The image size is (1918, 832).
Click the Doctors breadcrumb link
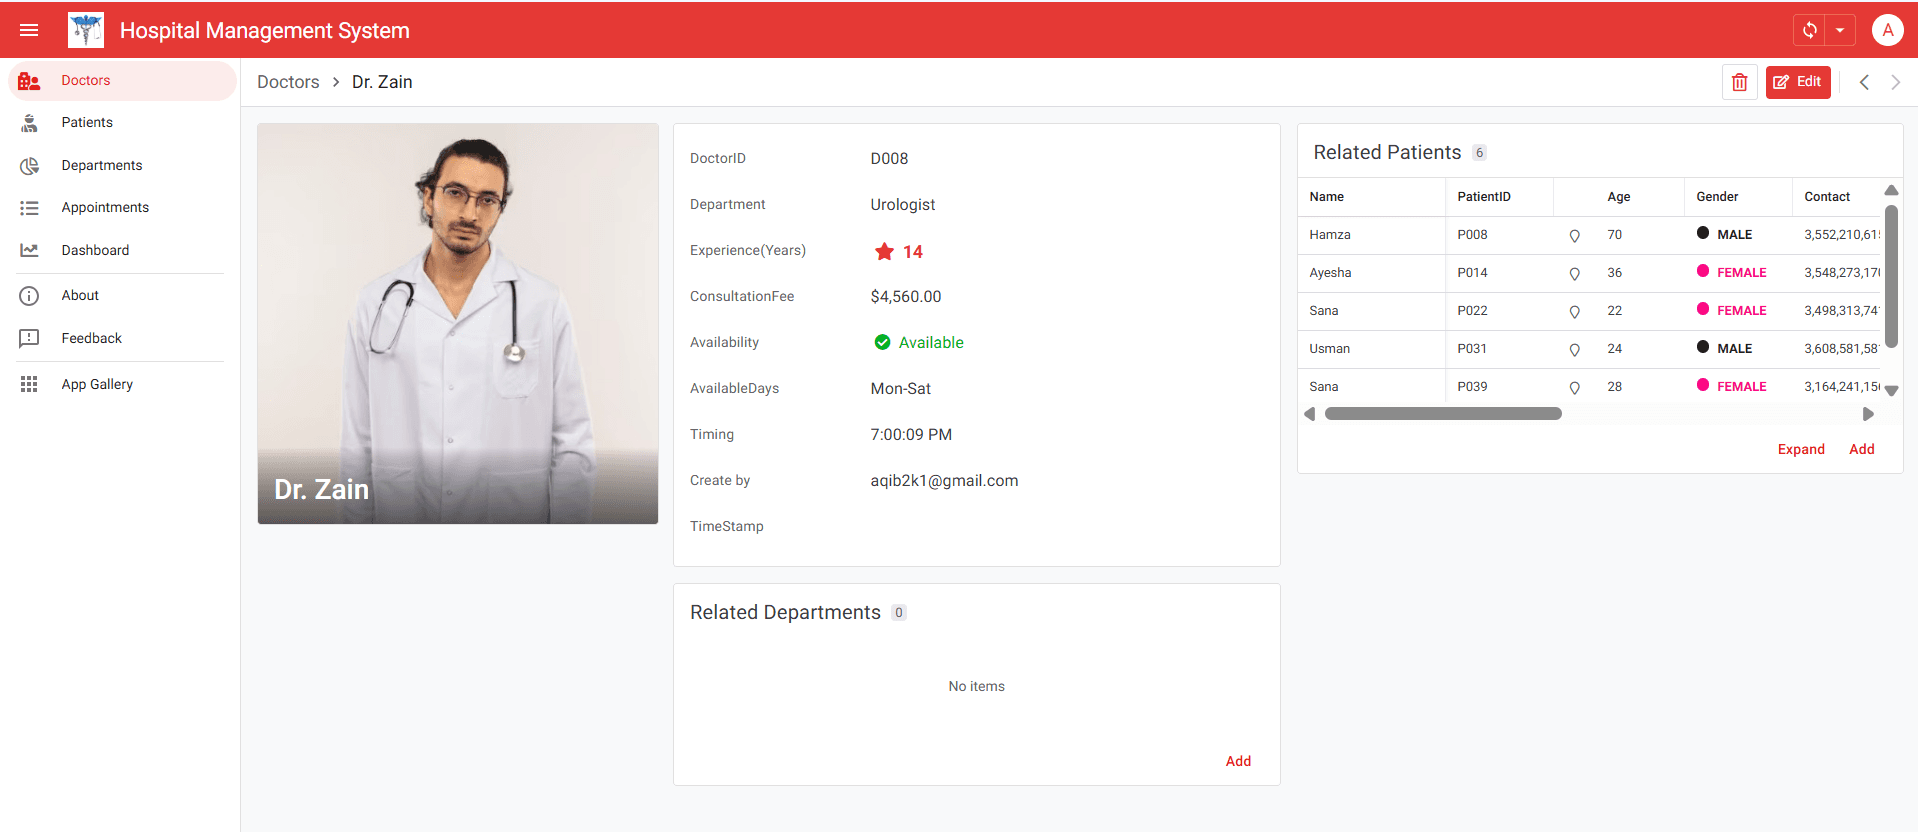(x=288, y=82)
